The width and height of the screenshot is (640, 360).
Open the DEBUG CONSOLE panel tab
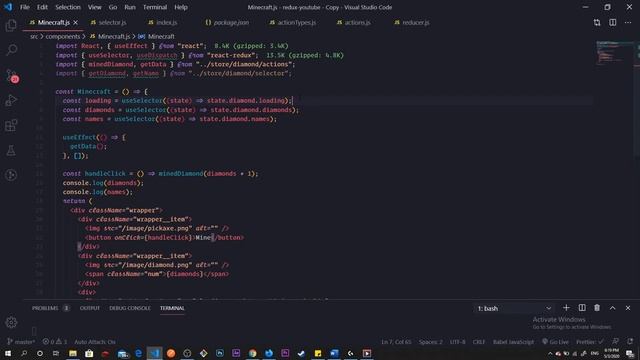click(x=130, y=308)
